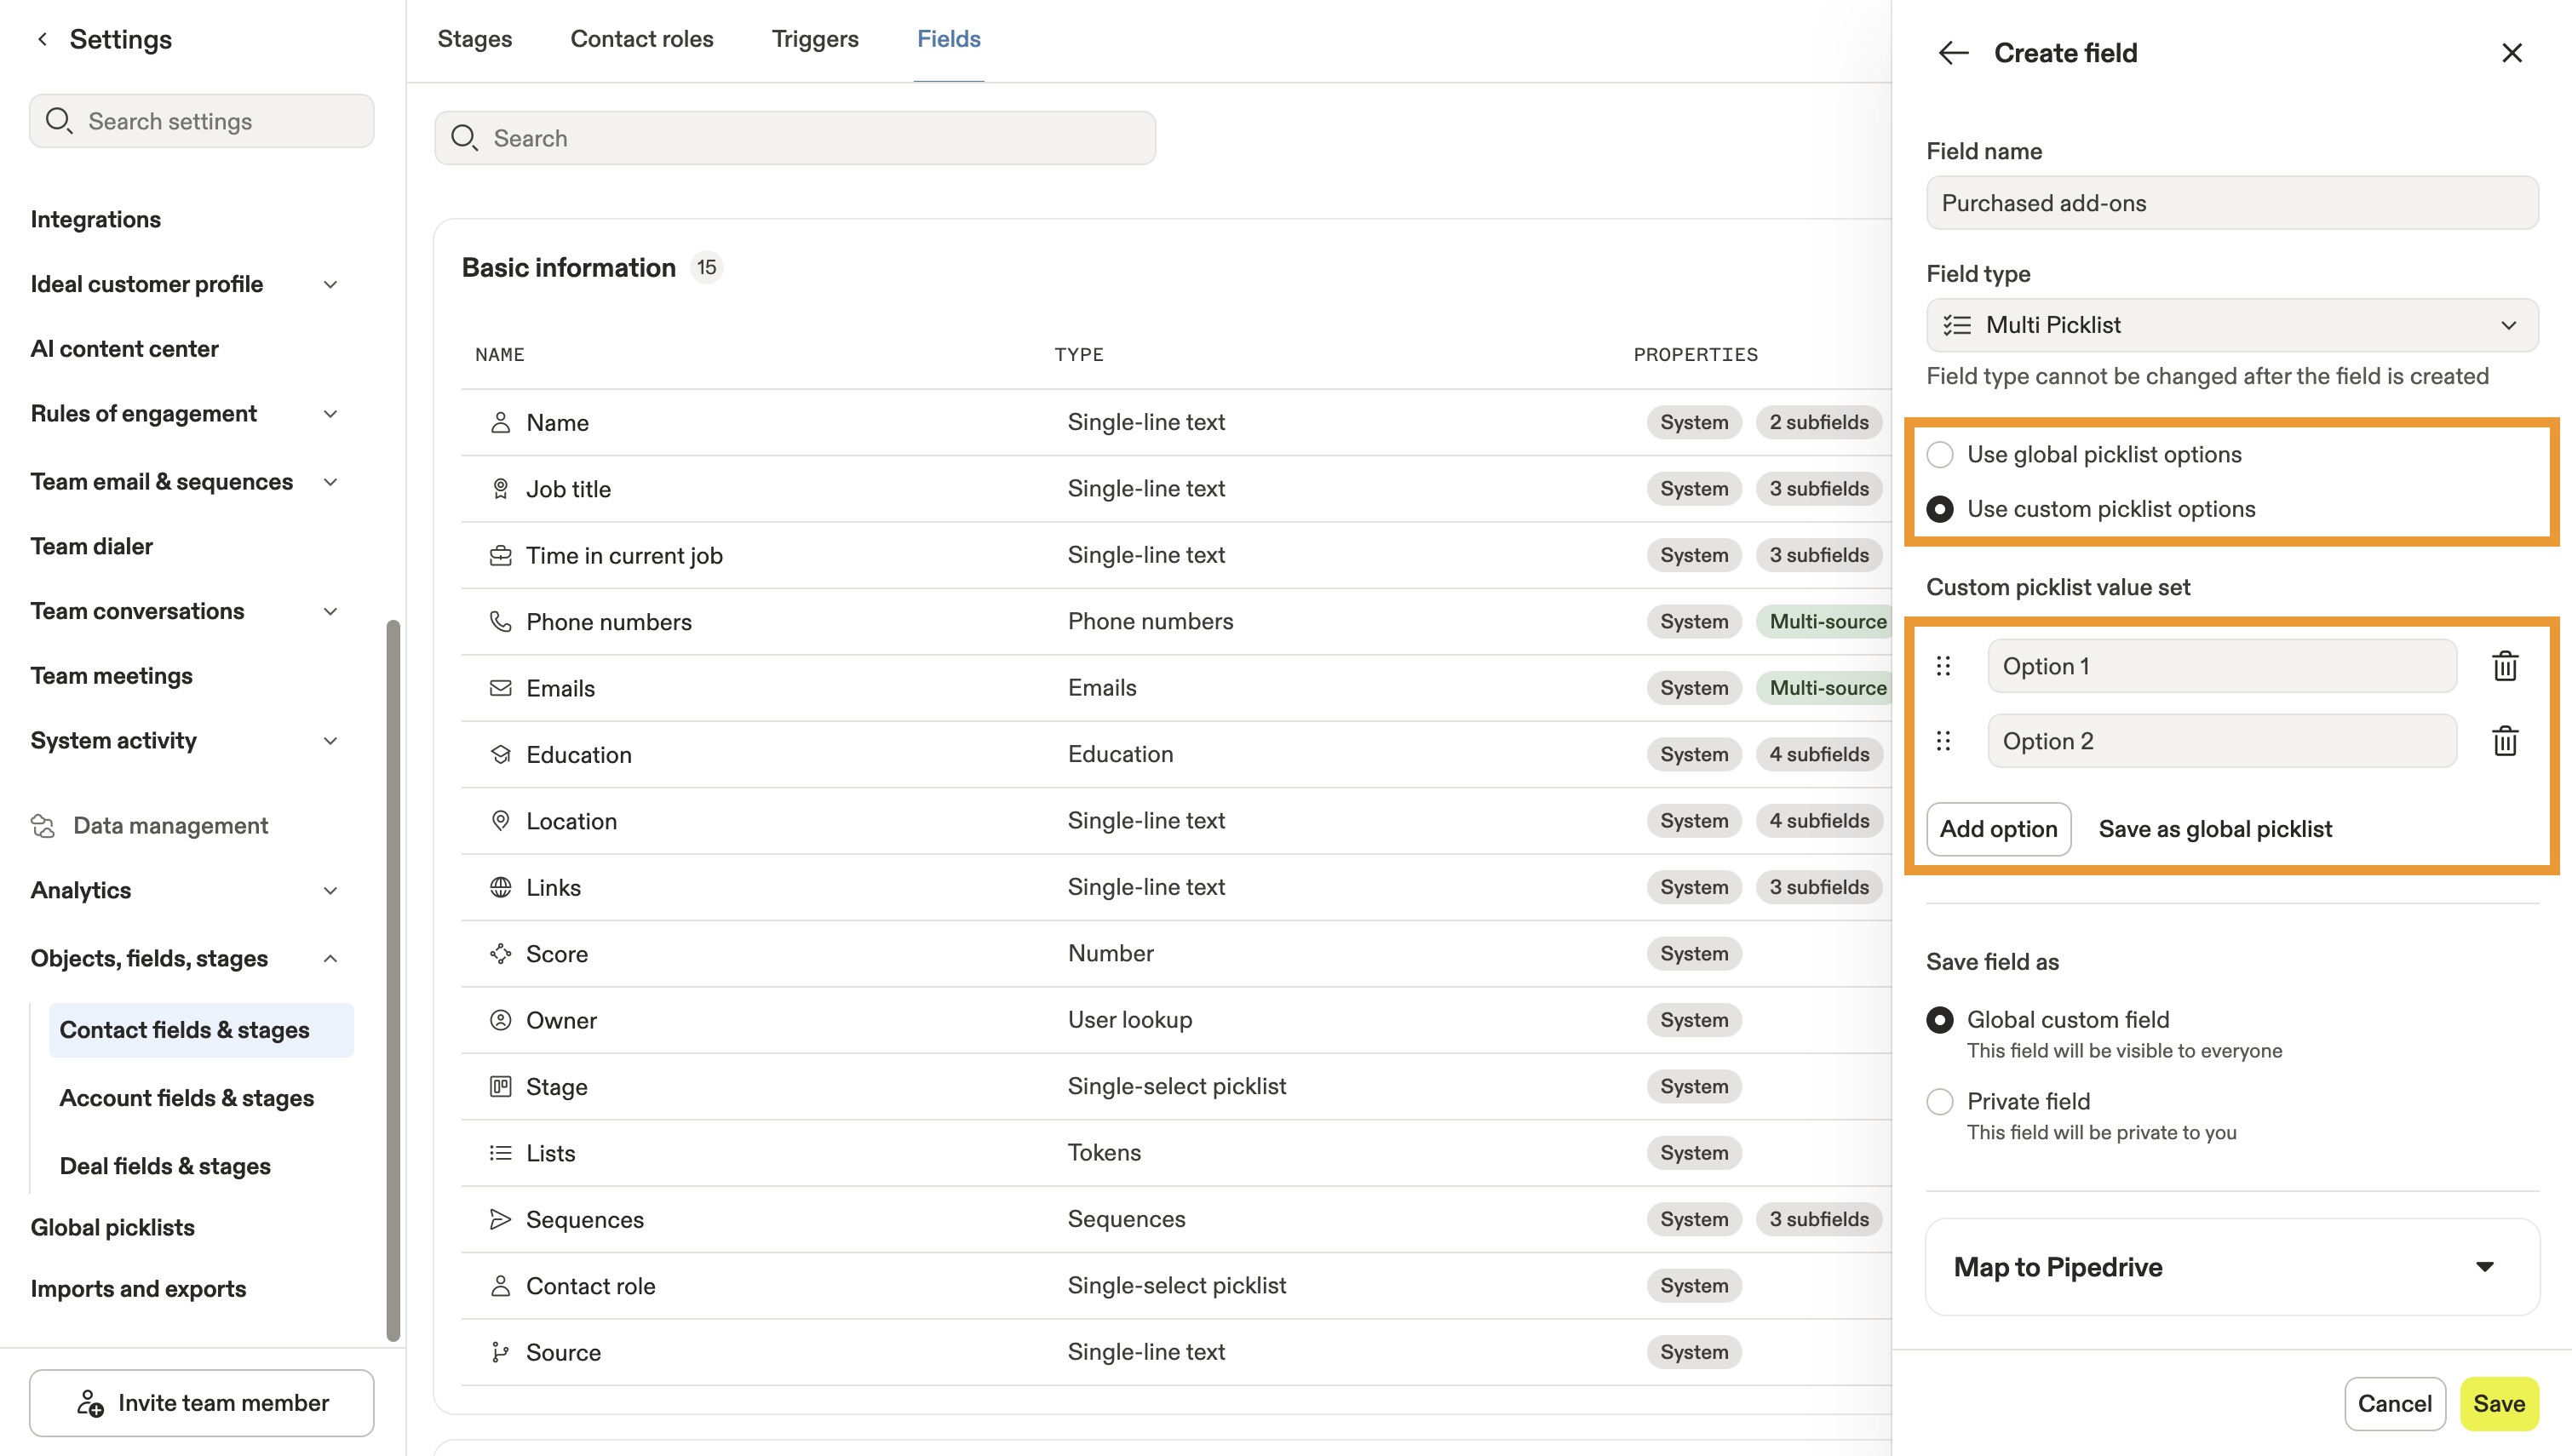Switch to the Stages tab
This screenshot has width=2572, height=1456.
474,39
